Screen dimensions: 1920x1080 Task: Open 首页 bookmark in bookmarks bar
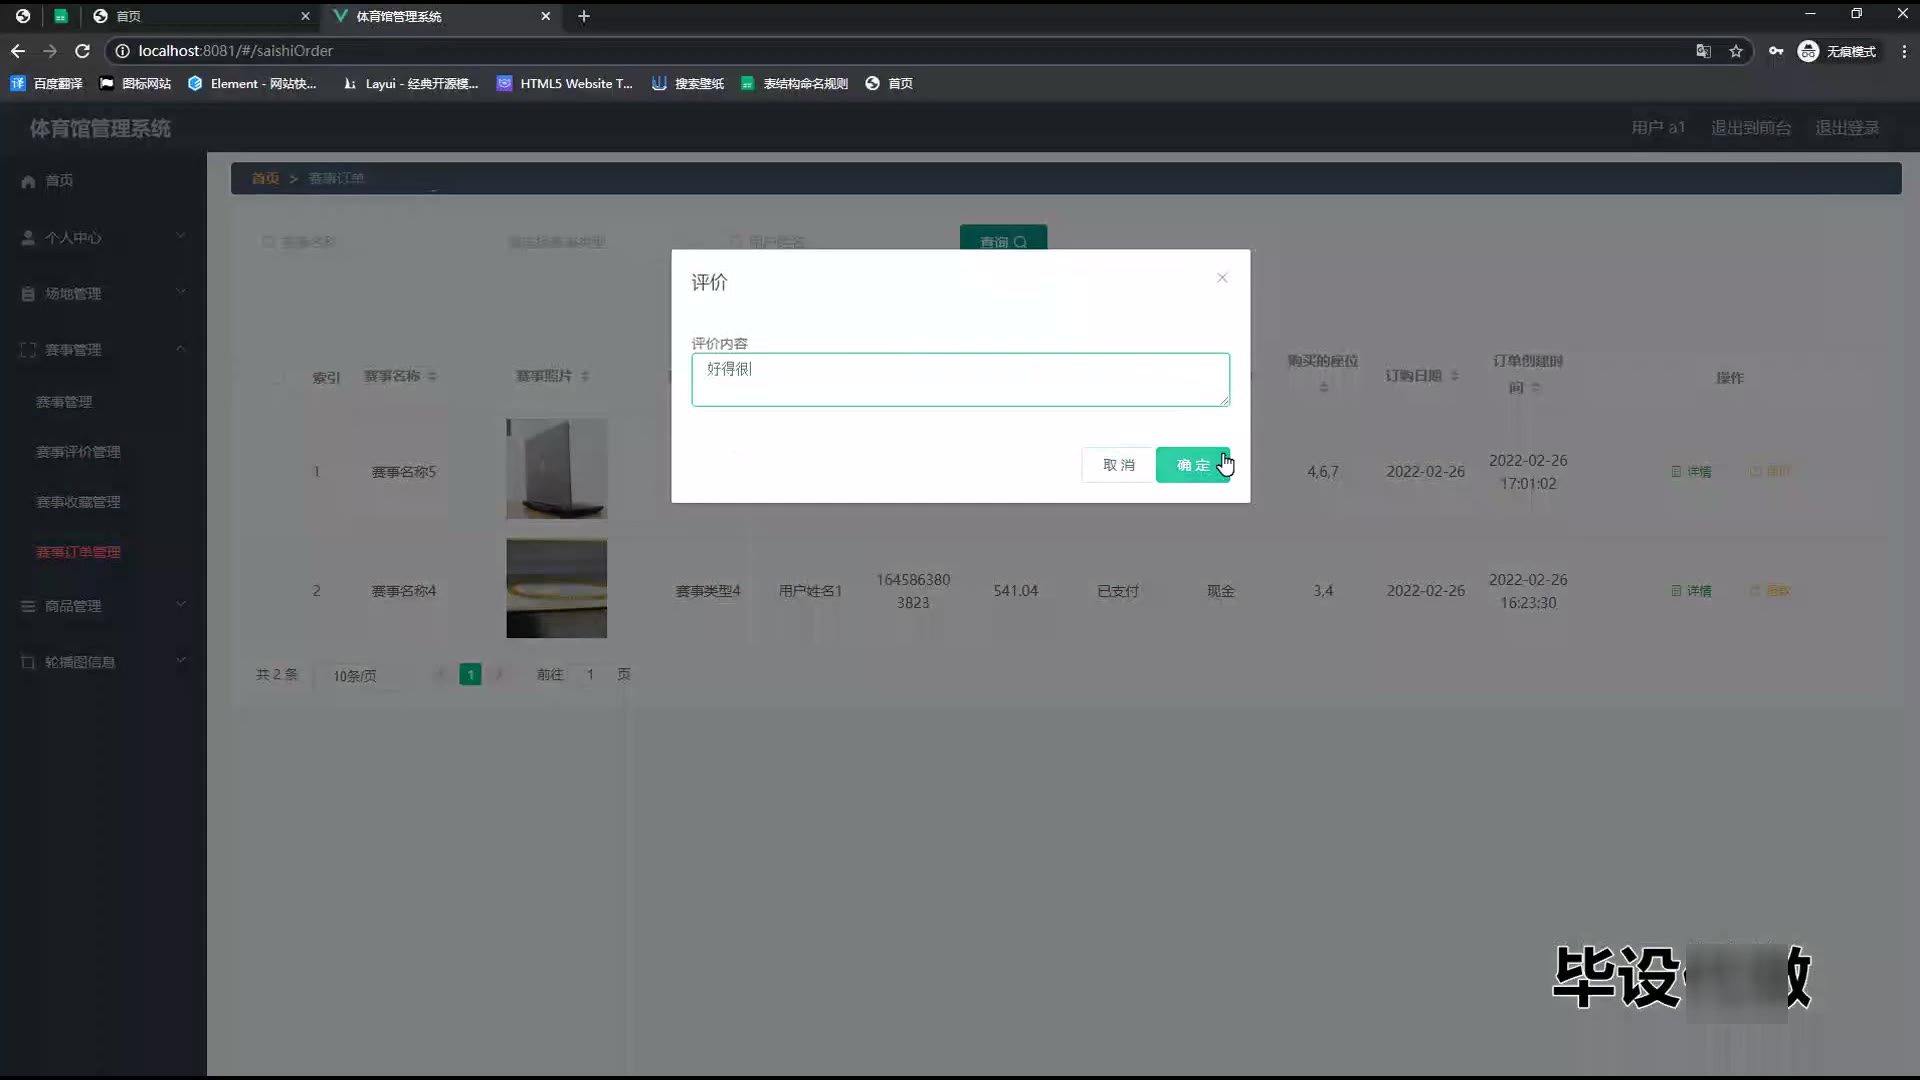889,84
